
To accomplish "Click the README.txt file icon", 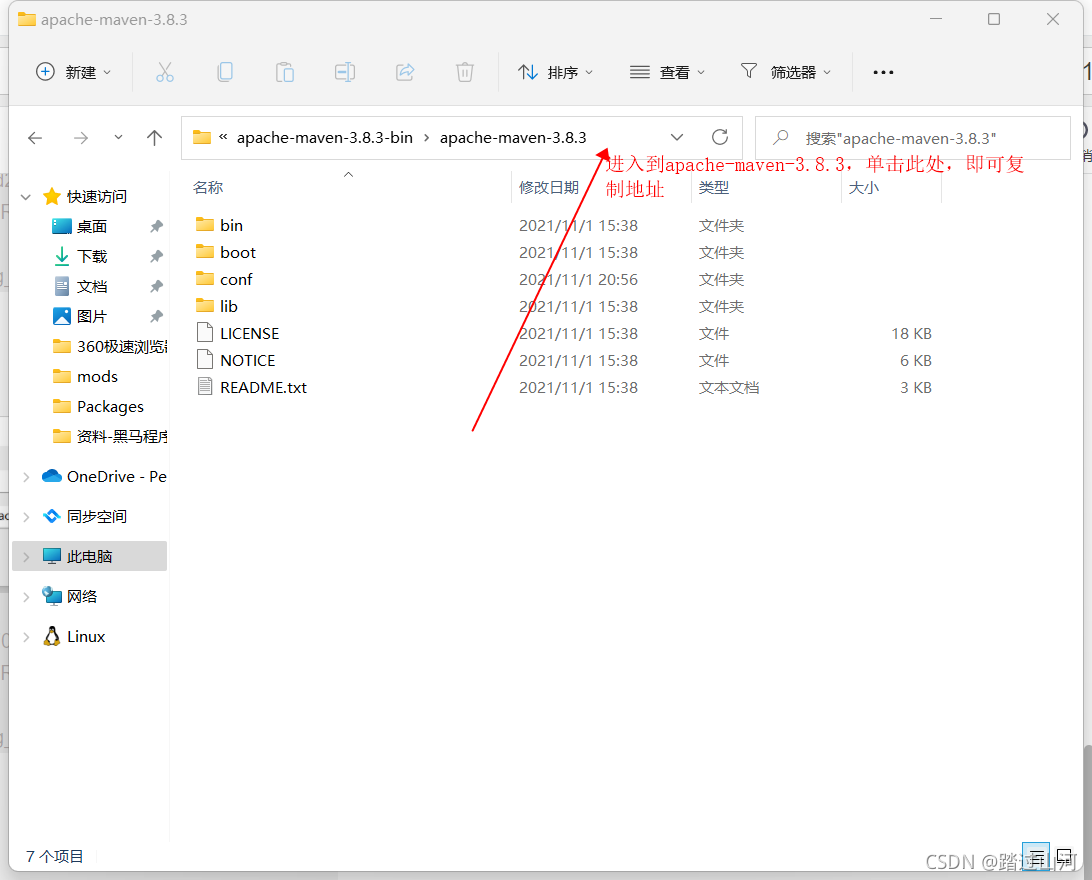I will click(x=205, y=386).
